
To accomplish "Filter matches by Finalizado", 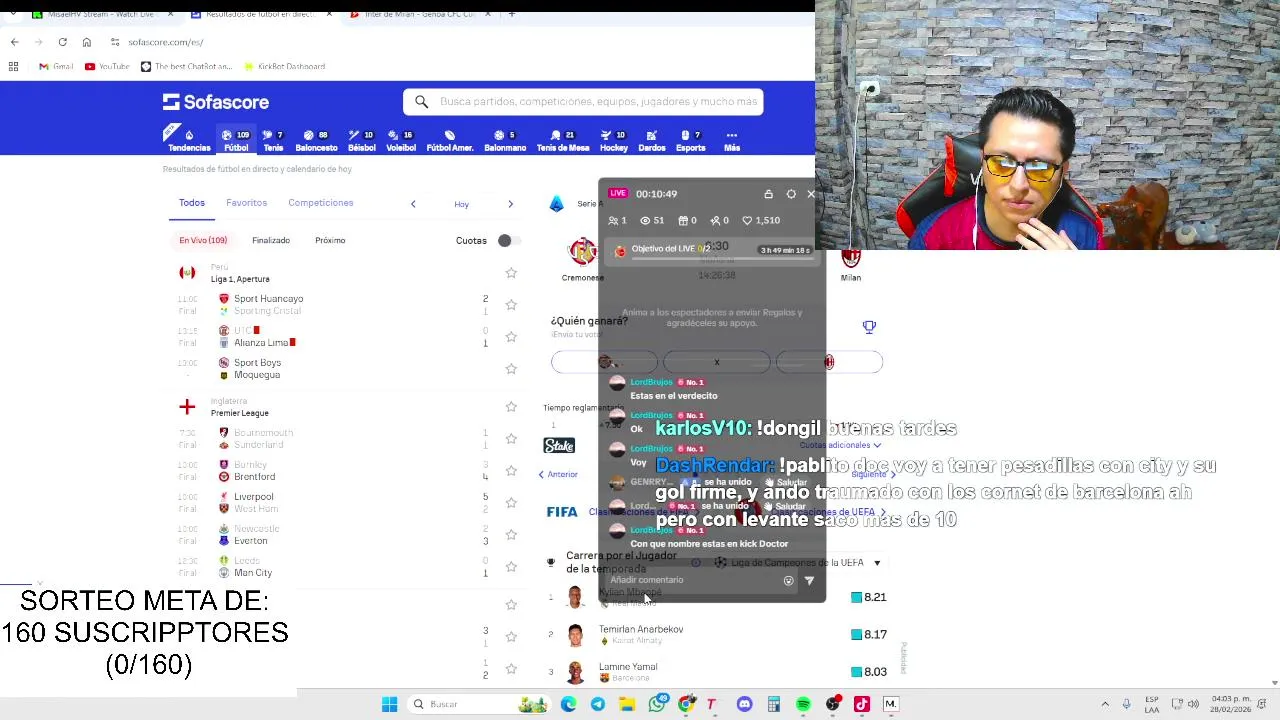I will [x=271, y=240].
